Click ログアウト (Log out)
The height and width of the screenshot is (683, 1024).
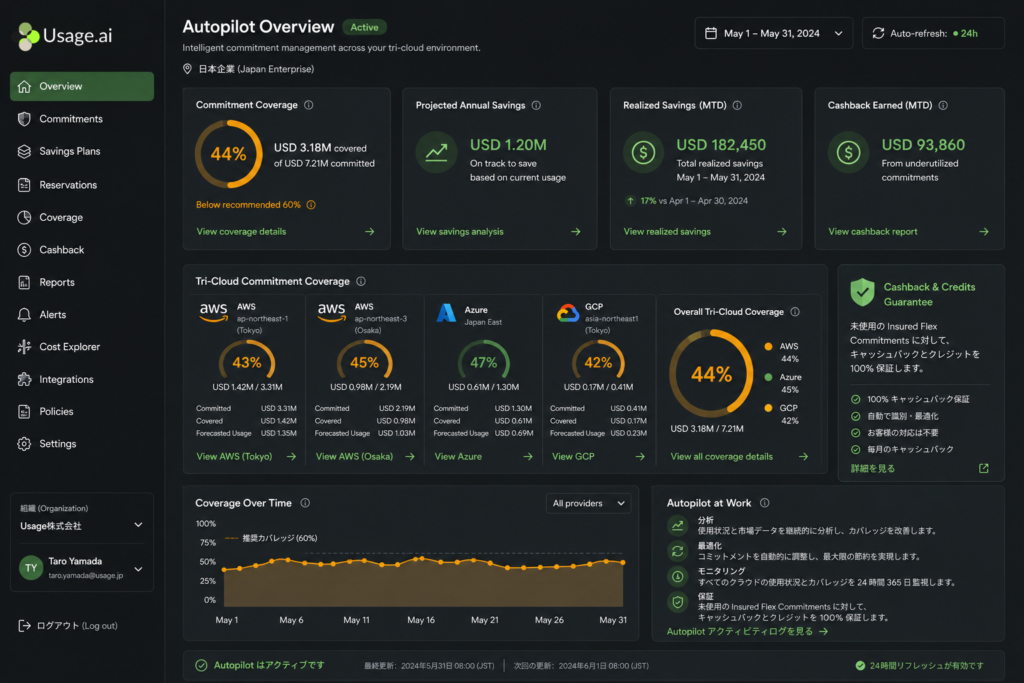pos(68,626)
